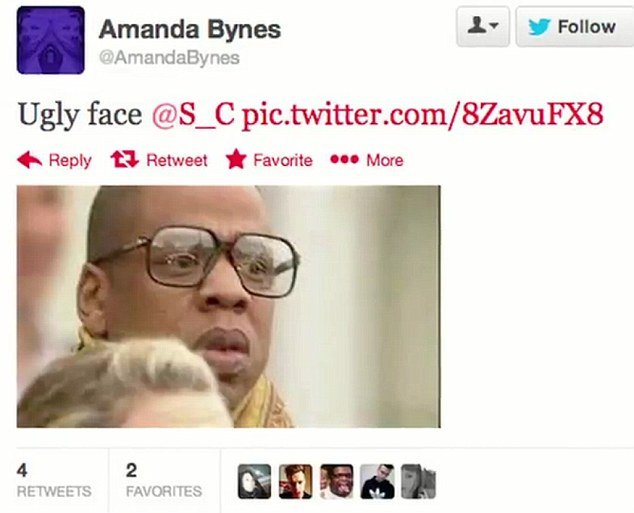This screenshot has height=513, width=634.
Task: Open the user actions dropdown with person icon
Action: pos(483,27)
